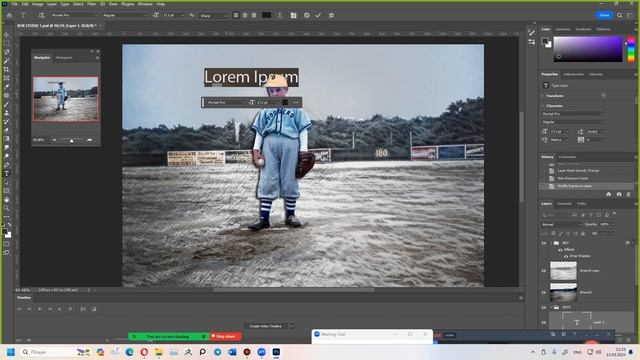Toggle Effects visibility eye in Layers

[560, 250]
